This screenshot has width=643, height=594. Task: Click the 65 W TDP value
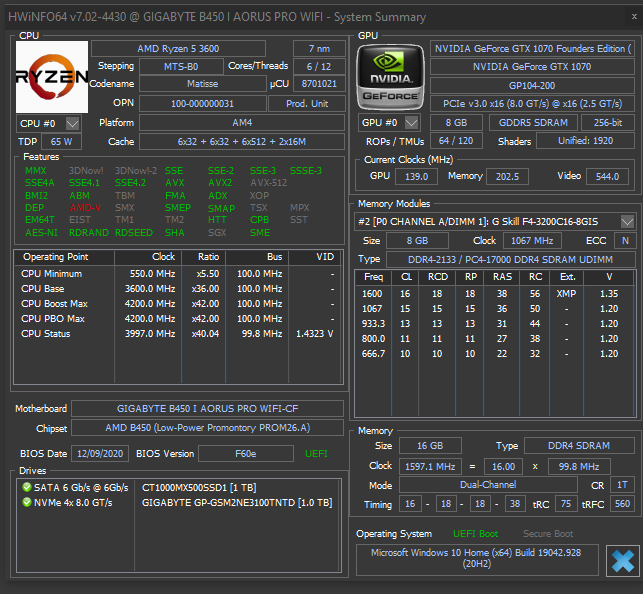pos(62,142)
